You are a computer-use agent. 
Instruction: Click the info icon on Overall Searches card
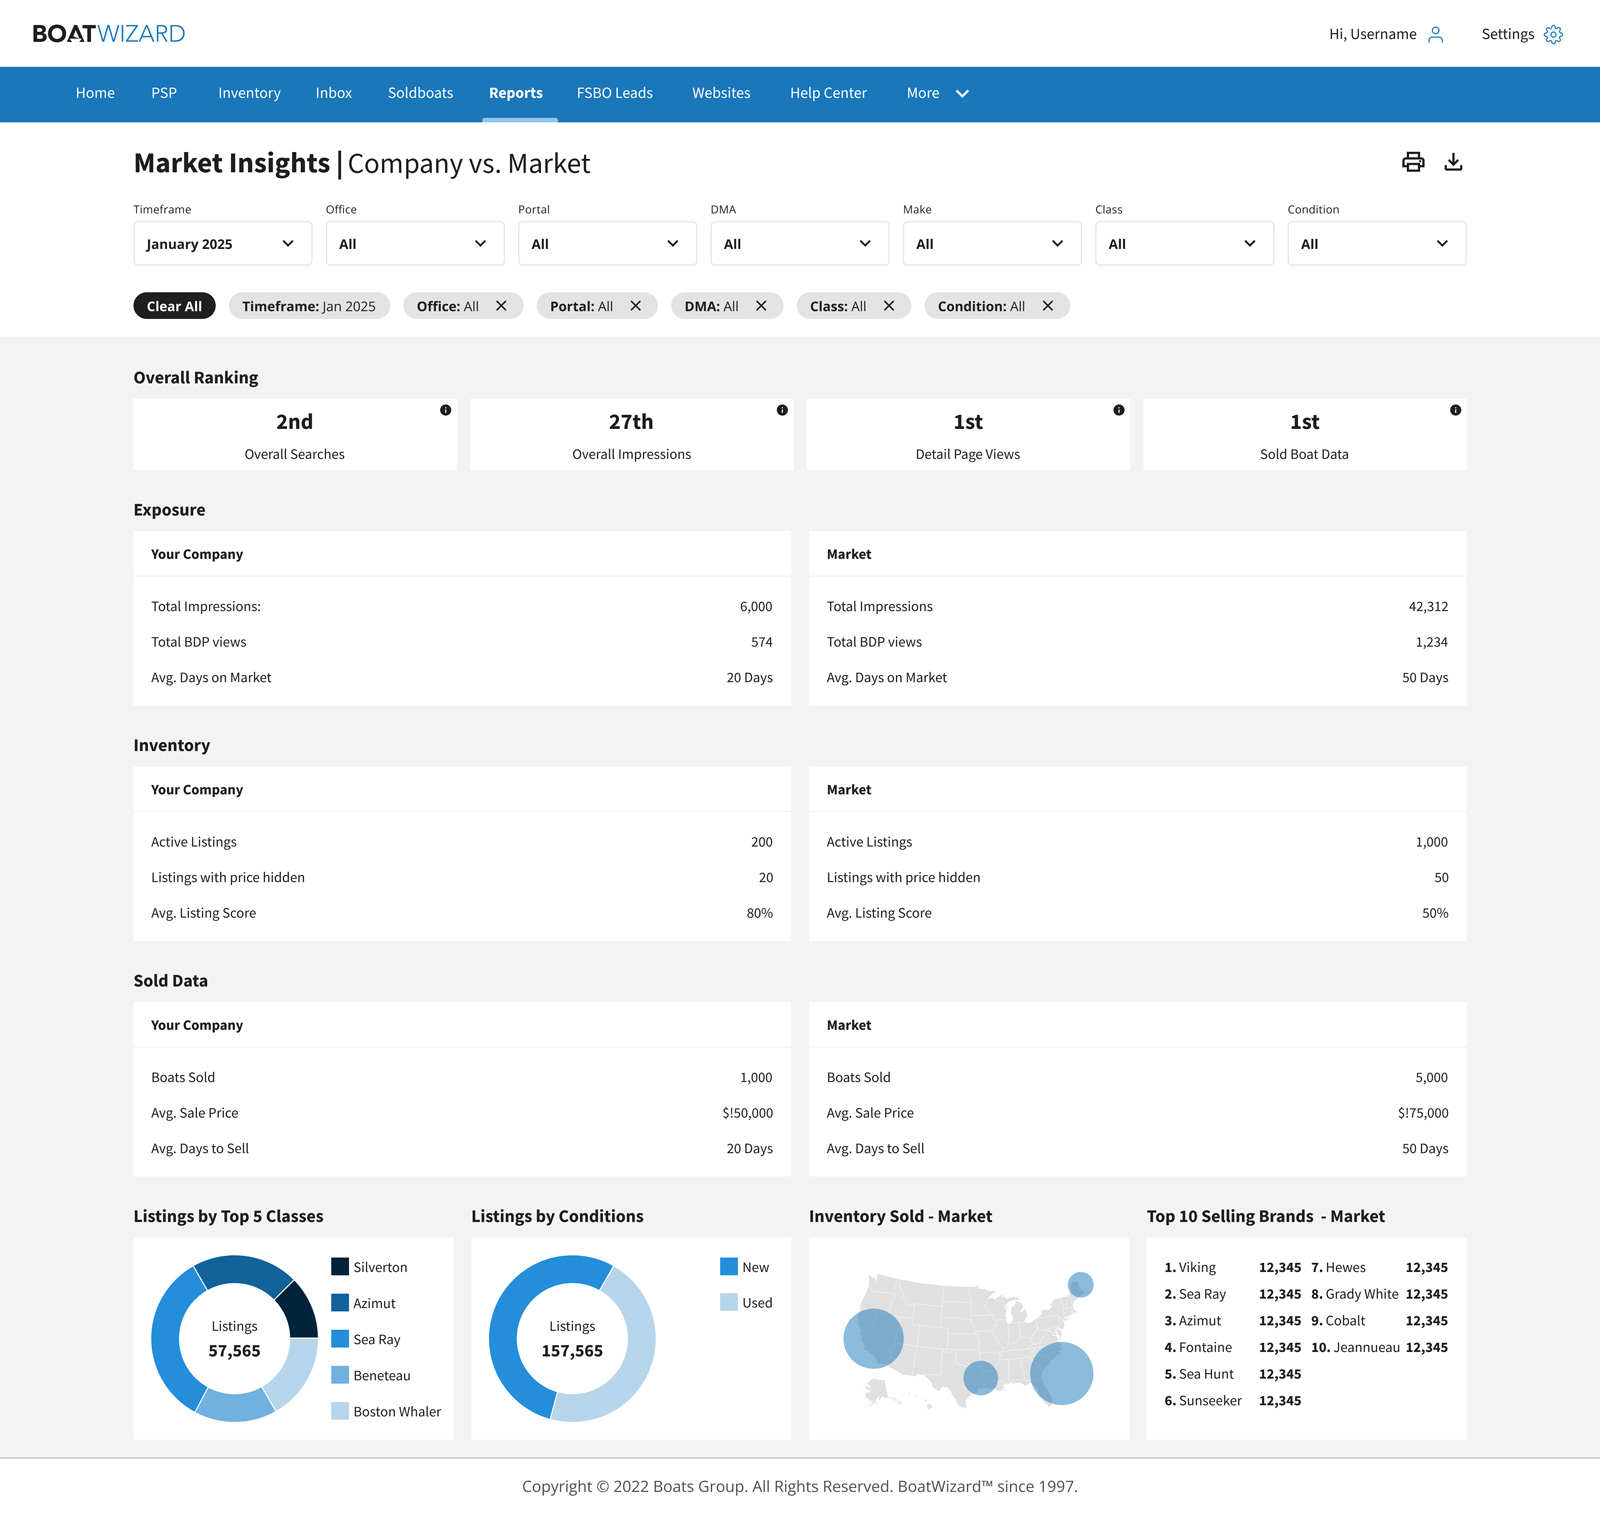click(x=445, y=409)
